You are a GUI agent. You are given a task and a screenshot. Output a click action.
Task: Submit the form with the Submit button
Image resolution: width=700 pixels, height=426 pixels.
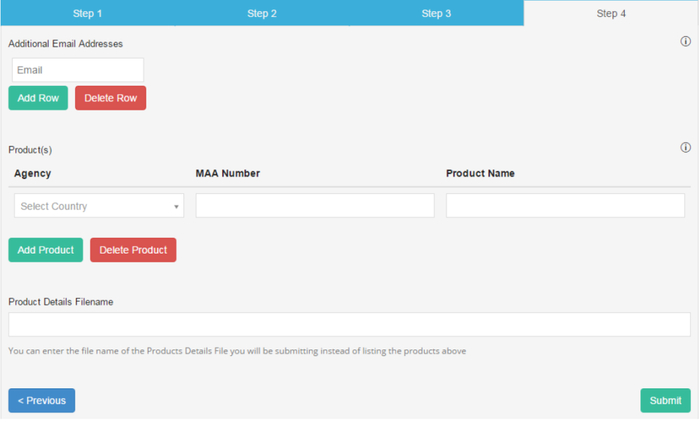click(665, 400)
